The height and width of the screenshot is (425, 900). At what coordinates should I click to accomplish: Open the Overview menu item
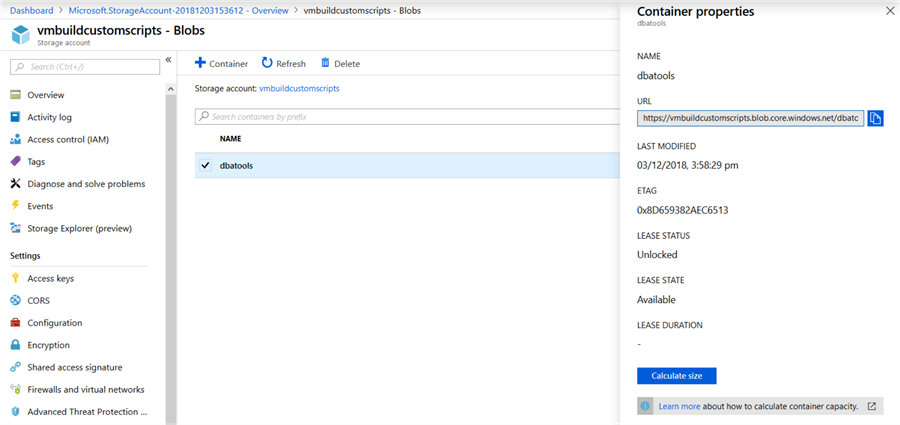pyautogui.click(x=46, y=95)
